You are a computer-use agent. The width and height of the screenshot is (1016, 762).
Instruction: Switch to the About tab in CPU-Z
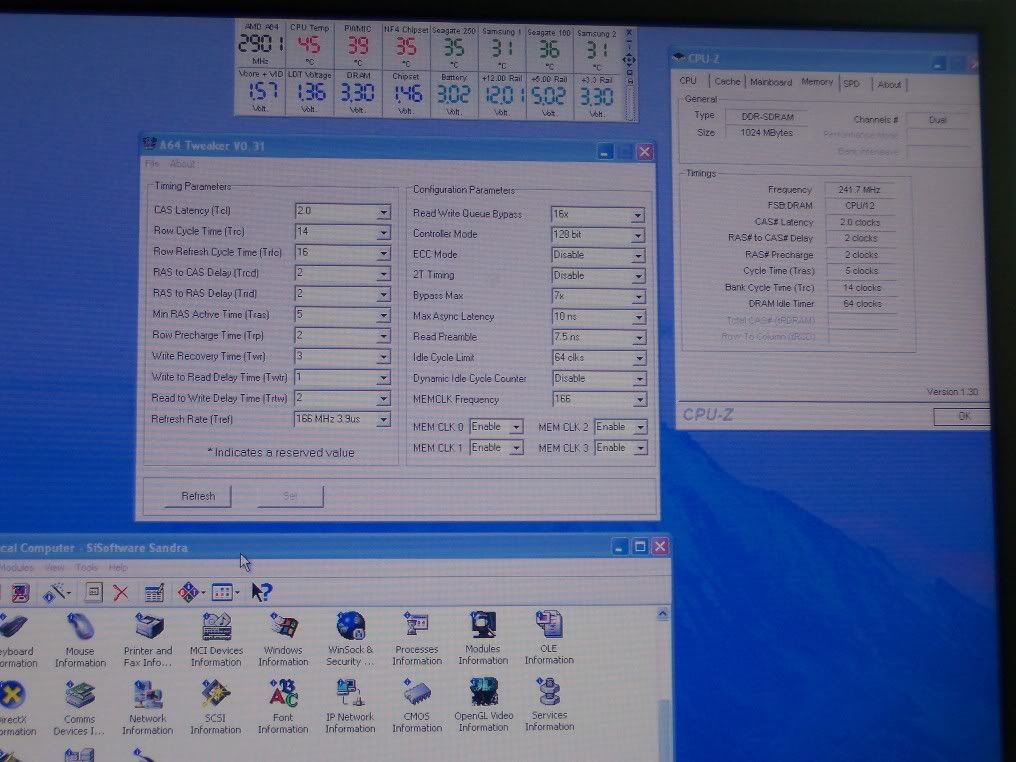[889, 84]
